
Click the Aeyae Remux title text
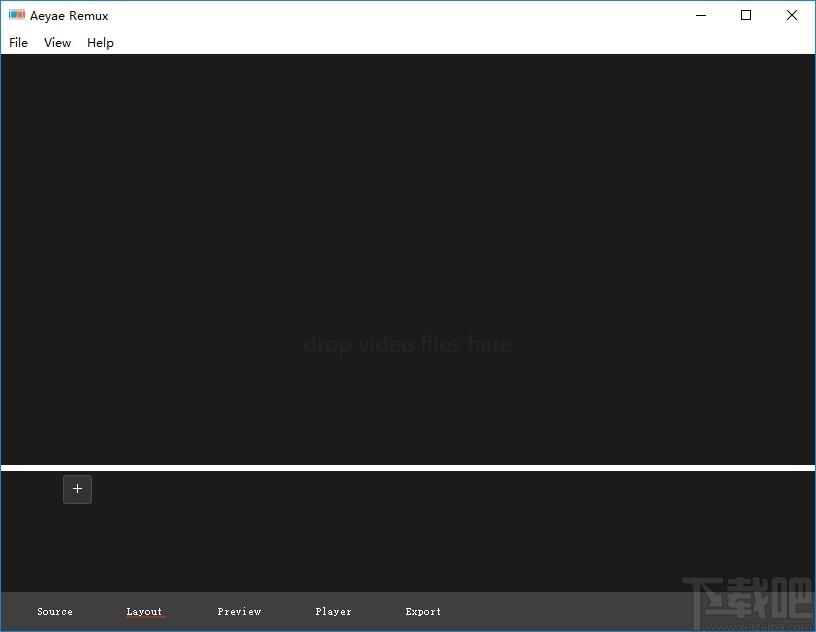tap(69, 16)
